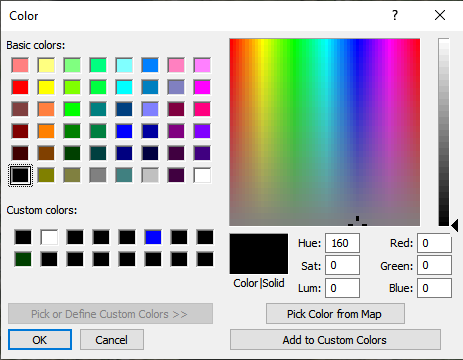Click the question mark help icon
This screenshot has width=463, height=360.
pyautogui.click(x=395, y=15)
